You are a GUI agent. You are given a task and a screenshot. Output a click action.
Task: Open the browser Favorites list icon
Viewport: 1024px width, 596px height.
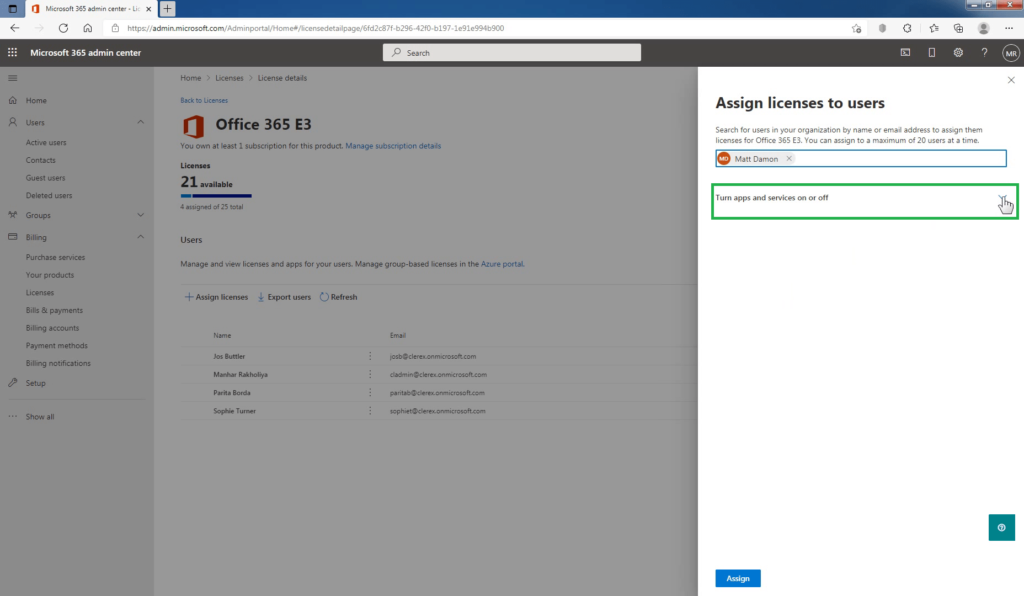click(x=934, y=28)
